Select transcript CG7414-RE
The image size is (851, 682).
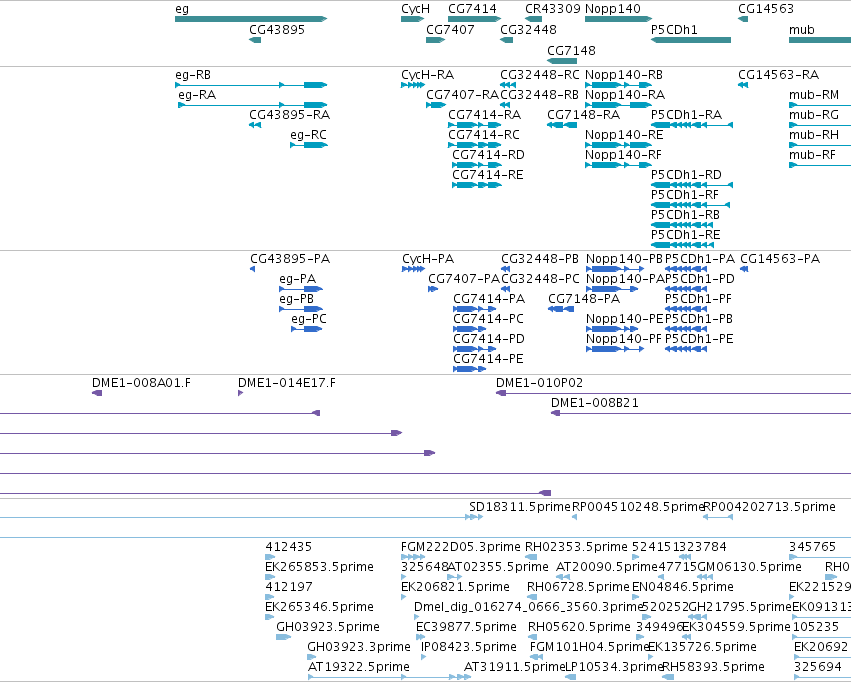click(477, 185)
